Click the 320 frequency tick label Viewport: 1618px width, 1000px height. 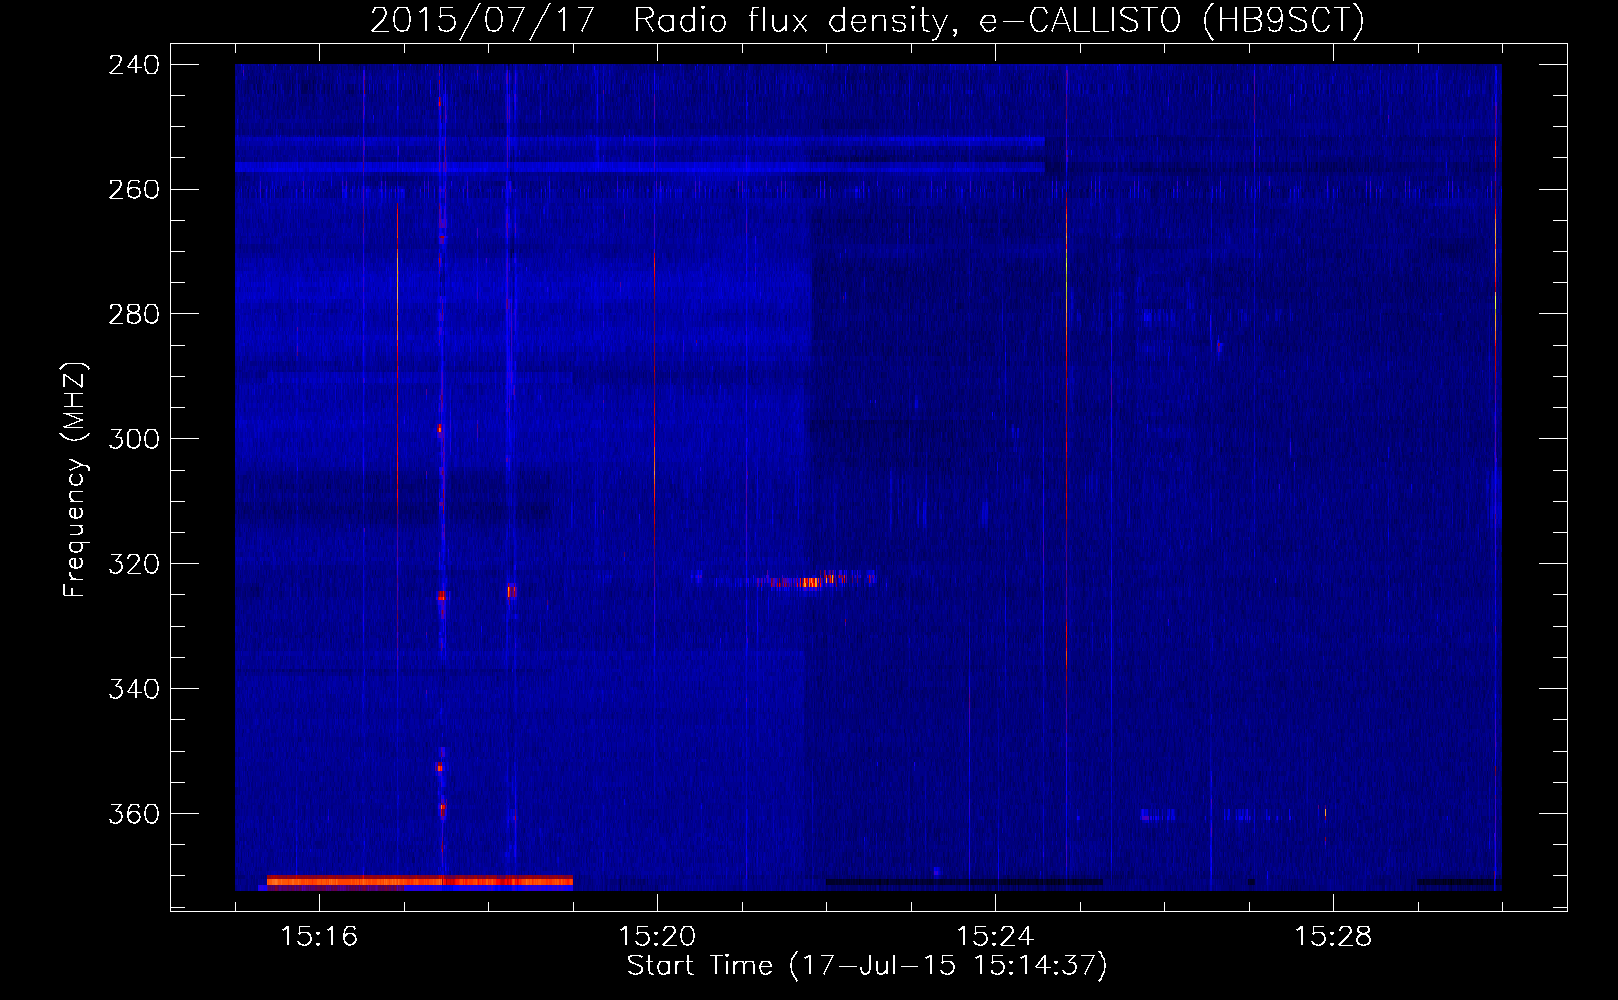pyautogui.click(x=134, y=564)
